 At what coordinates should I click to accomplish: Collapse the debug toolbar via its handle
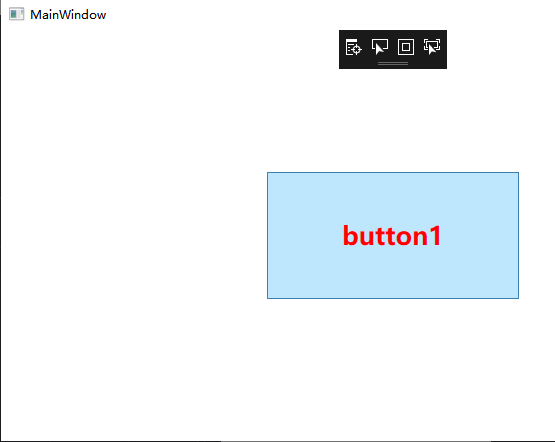click(x=393, y=64)
